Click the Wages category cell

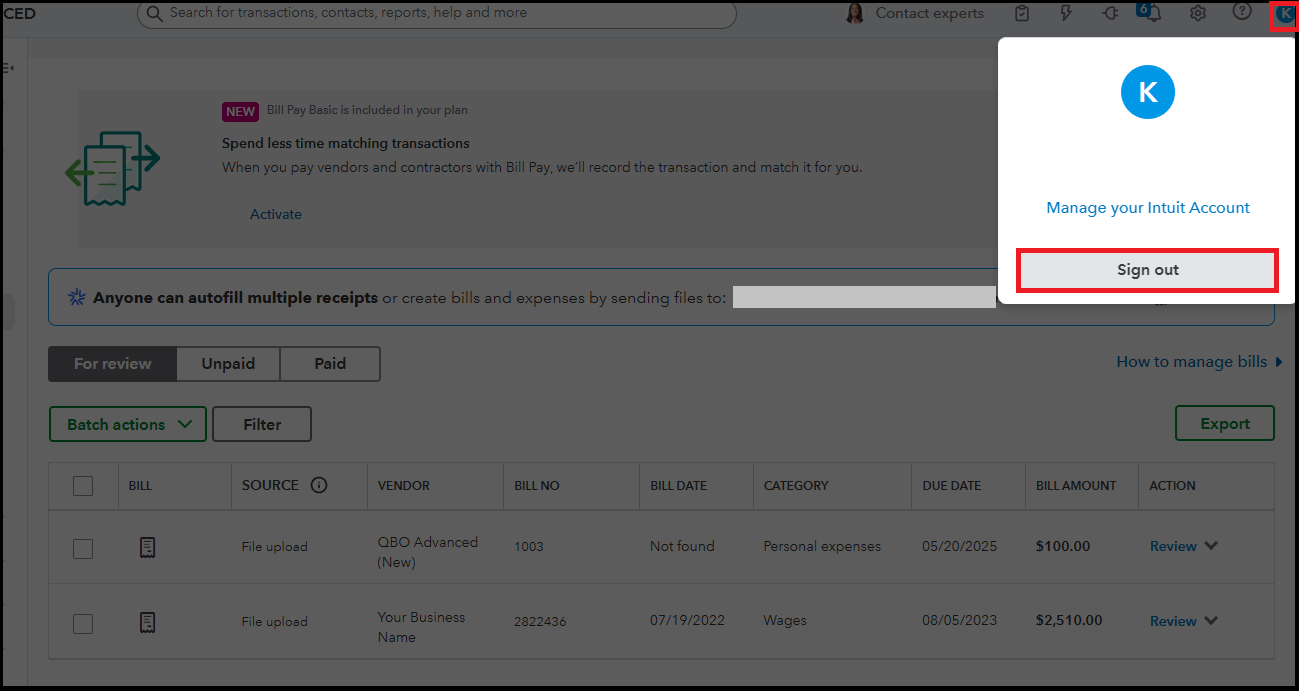[x=785, y=621]
